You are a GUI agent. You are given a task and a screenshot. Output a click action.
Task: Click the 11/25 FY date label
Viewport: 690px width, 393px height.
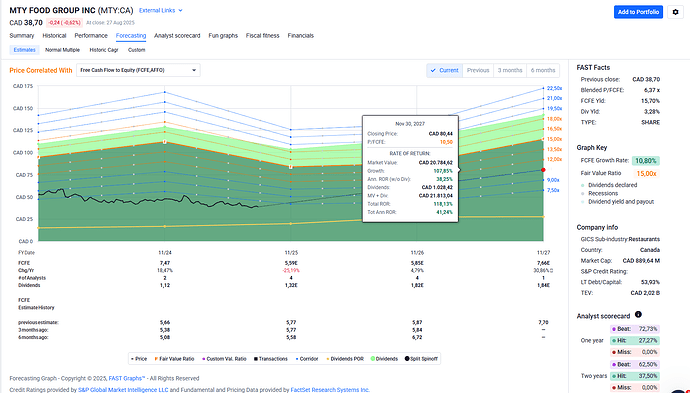tap(291, 253)
